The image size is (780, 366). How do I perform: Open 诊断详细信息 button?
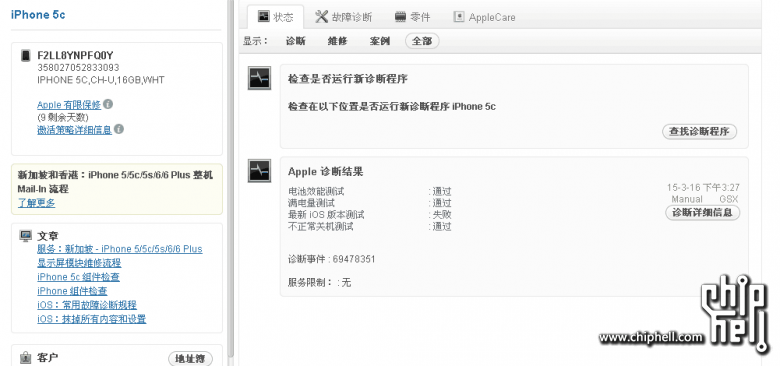[x=702, y=212]
